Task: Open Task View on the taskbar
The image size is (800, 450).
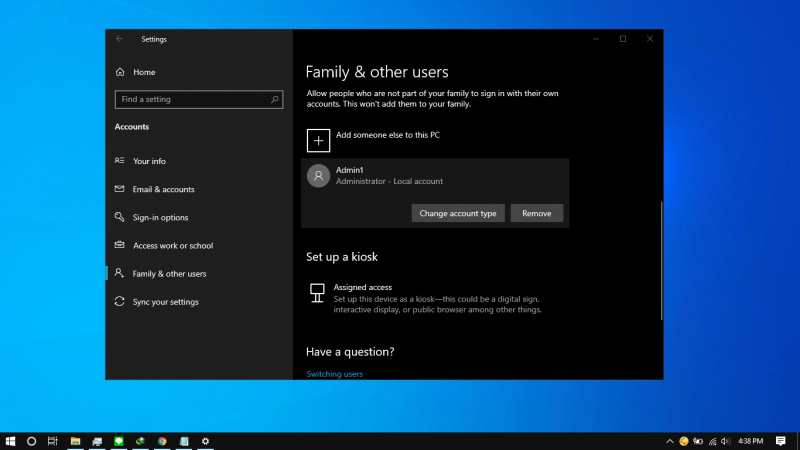Action: [x=53, y=441]
